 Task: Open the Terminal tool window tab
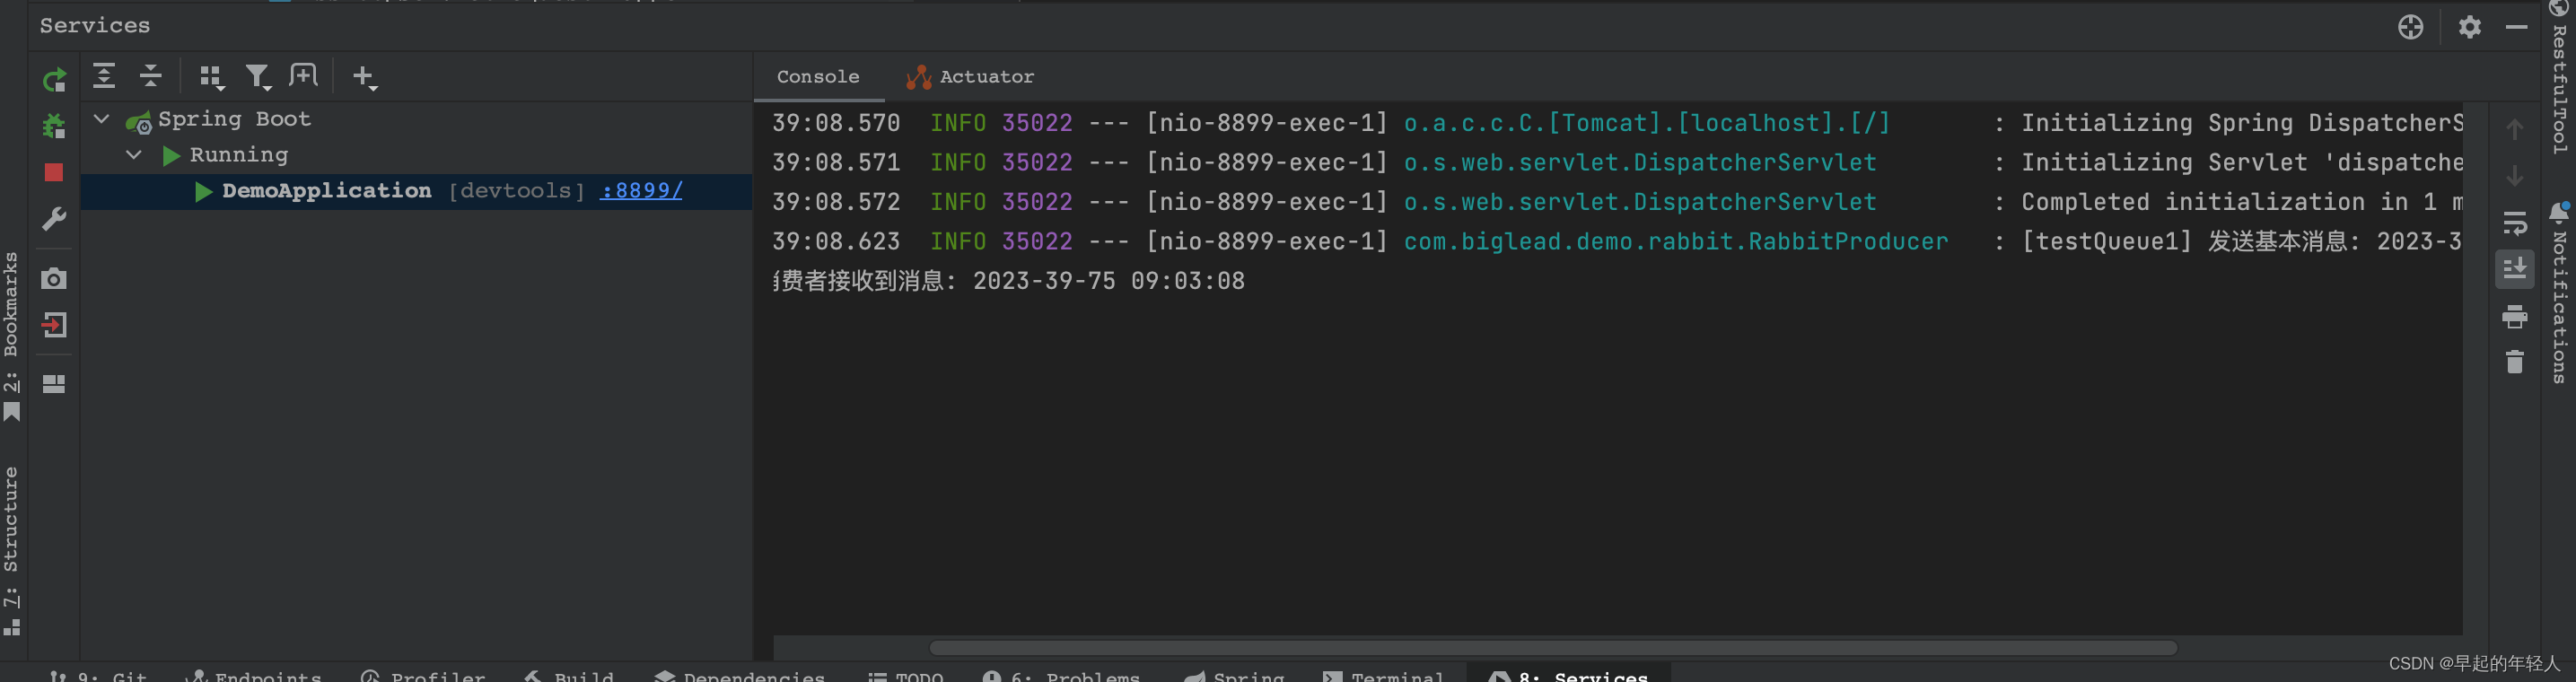click(1384, 675)
